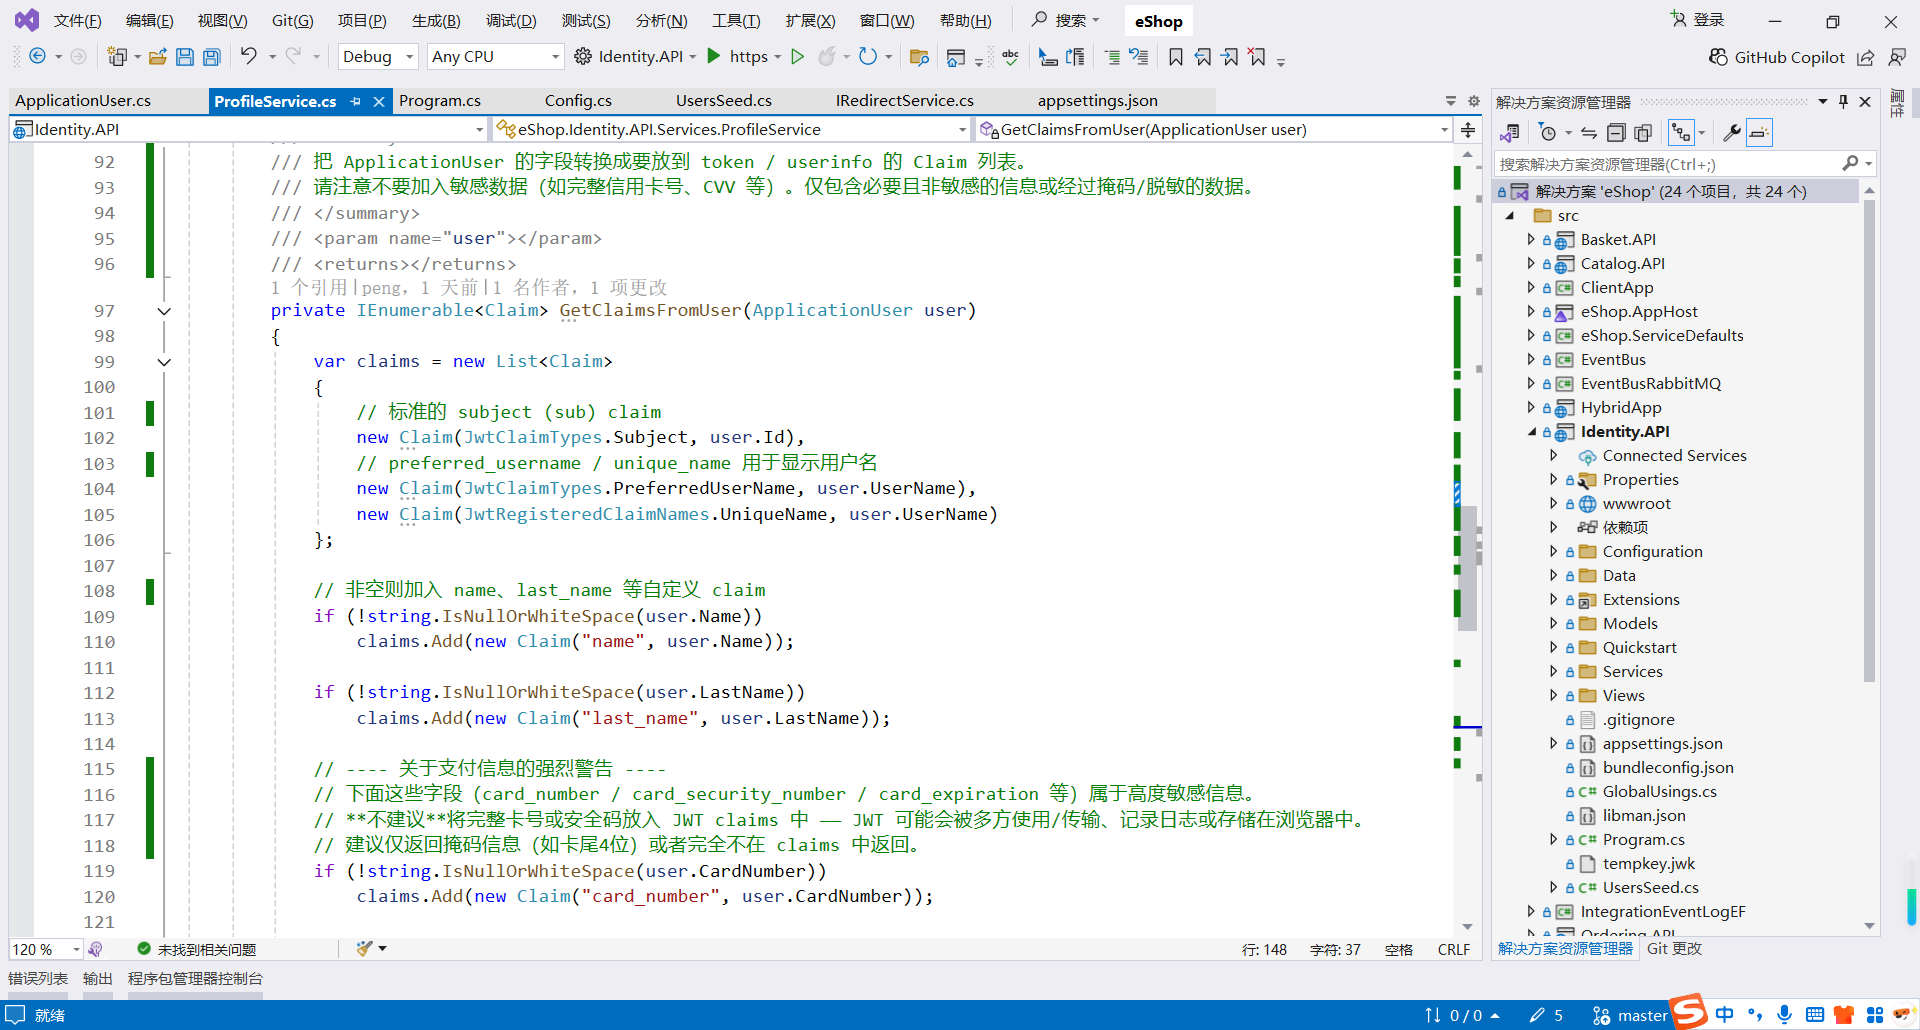Collapse the Identity.API project node
Viewport: 1920px width, 1030px height.
point(1532,432)
